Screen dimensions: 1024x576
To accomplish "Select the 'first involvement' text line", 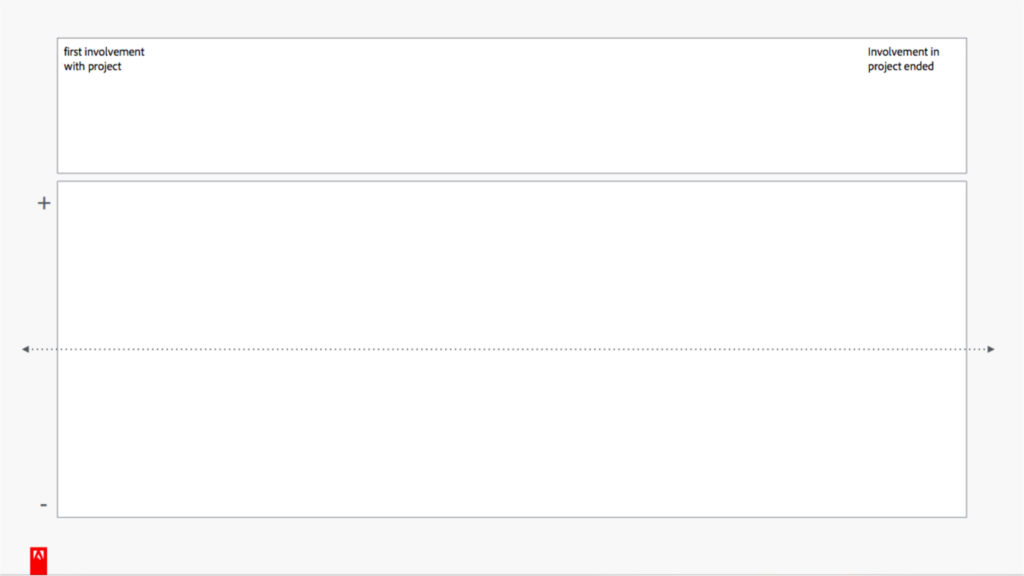I will (104, 52).
